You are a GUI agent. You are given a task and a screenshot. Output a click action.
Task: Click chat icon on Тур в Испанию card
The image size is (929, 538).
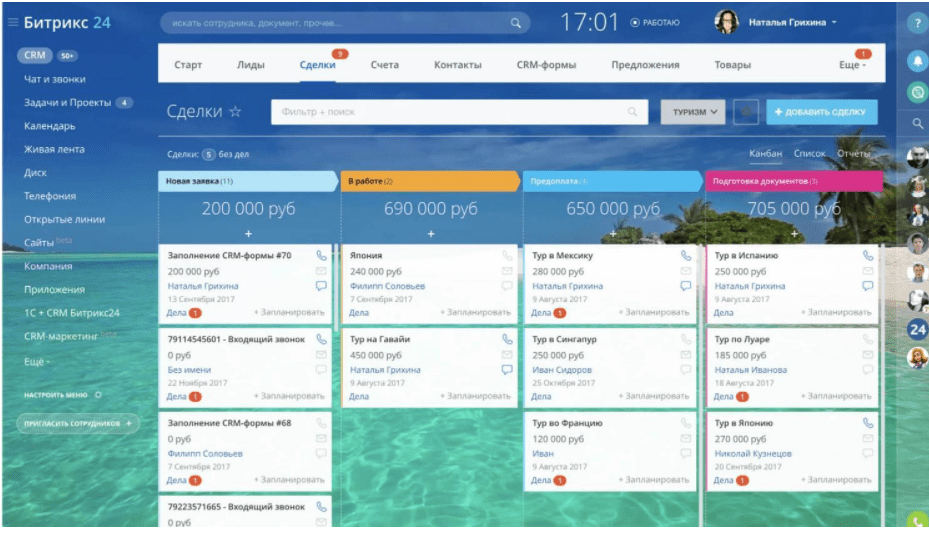coord(867,286)
